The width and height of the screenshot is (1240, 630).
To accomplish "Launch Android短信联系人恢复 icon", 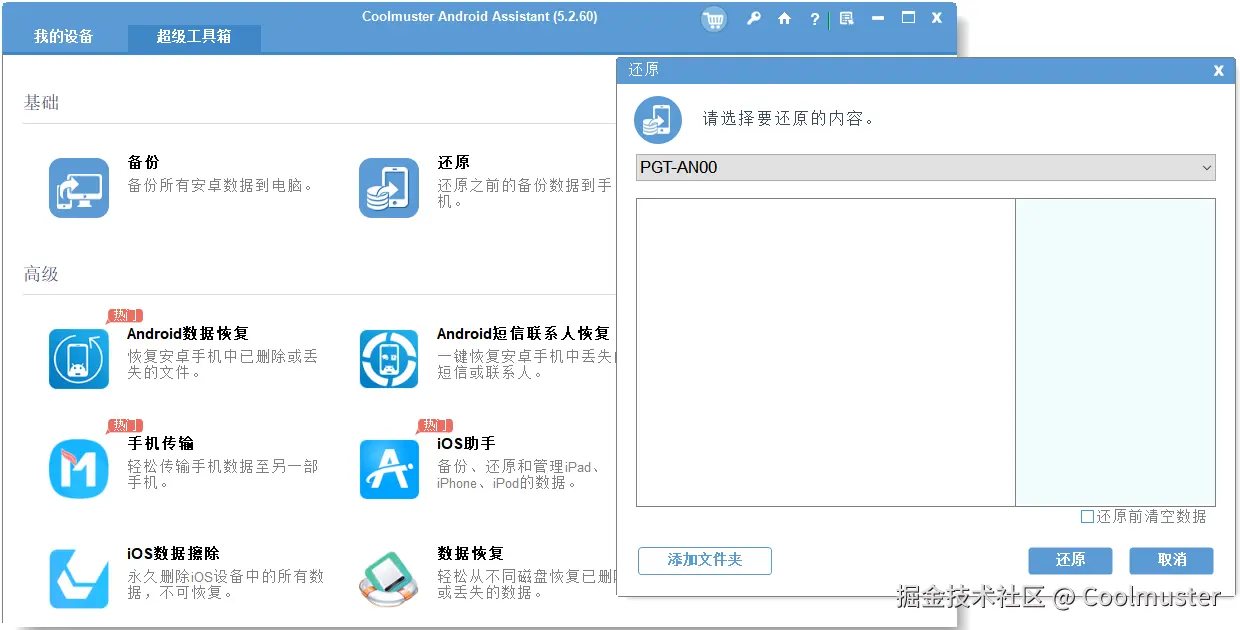I will (x=389, y=359).
